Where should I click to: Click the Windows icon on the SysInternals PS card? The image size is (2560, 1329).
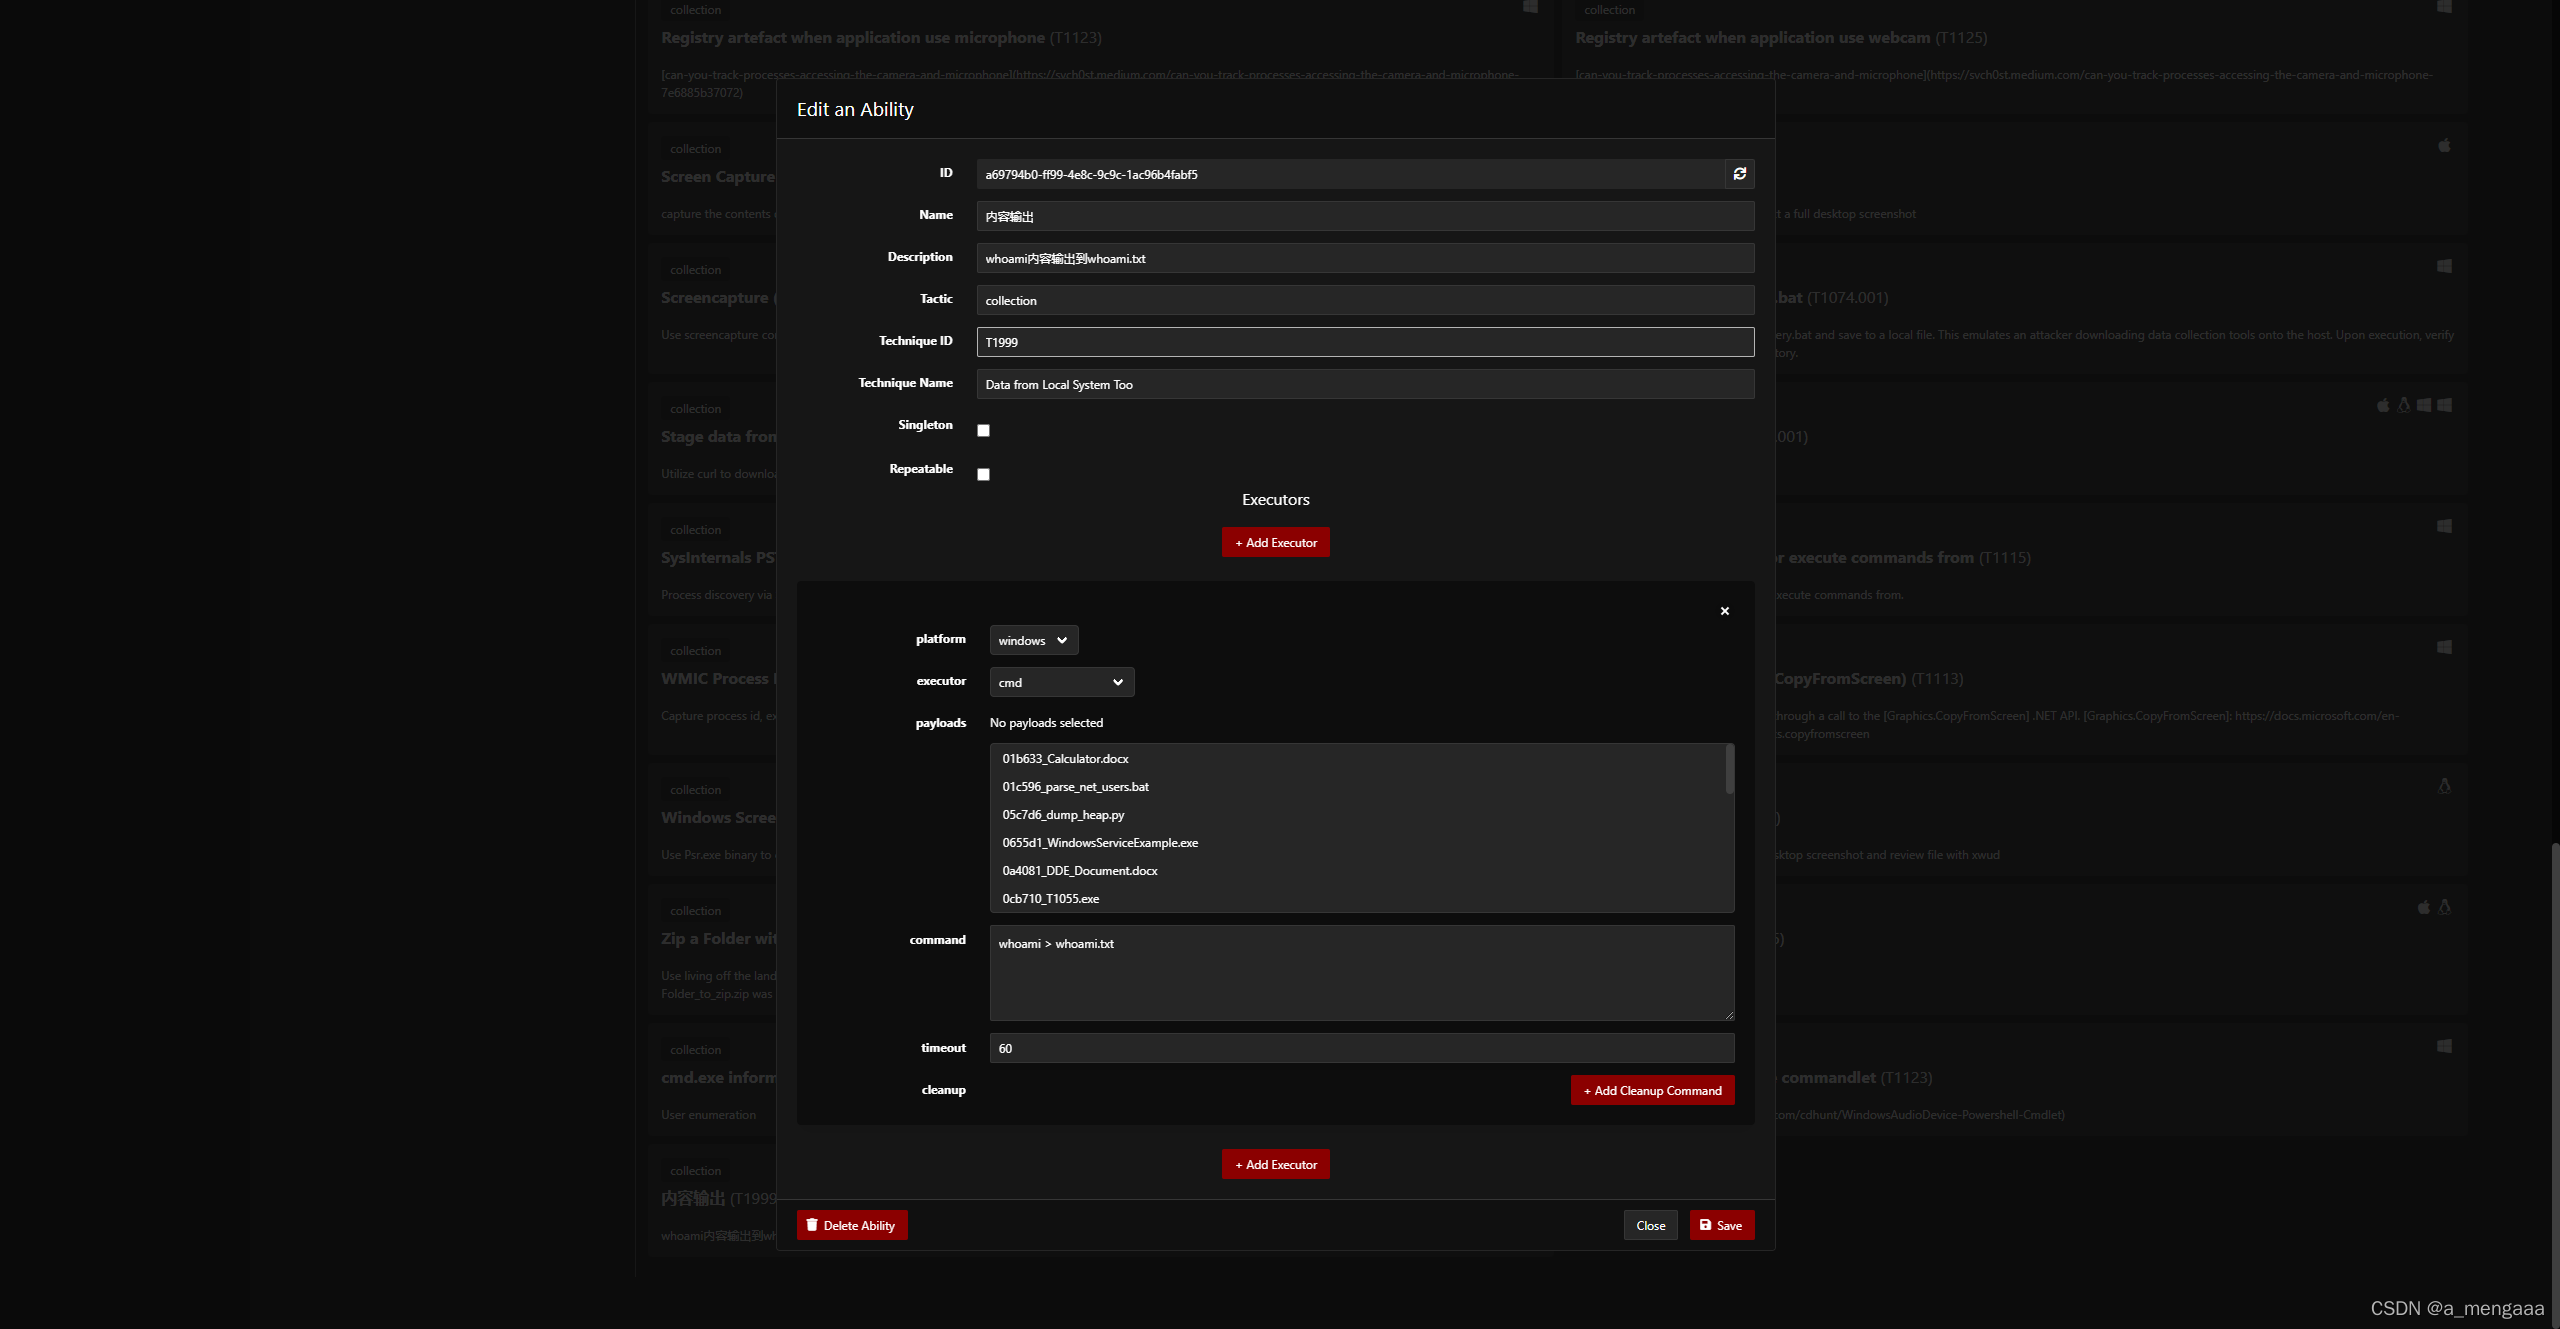[x=2444, y=526]
